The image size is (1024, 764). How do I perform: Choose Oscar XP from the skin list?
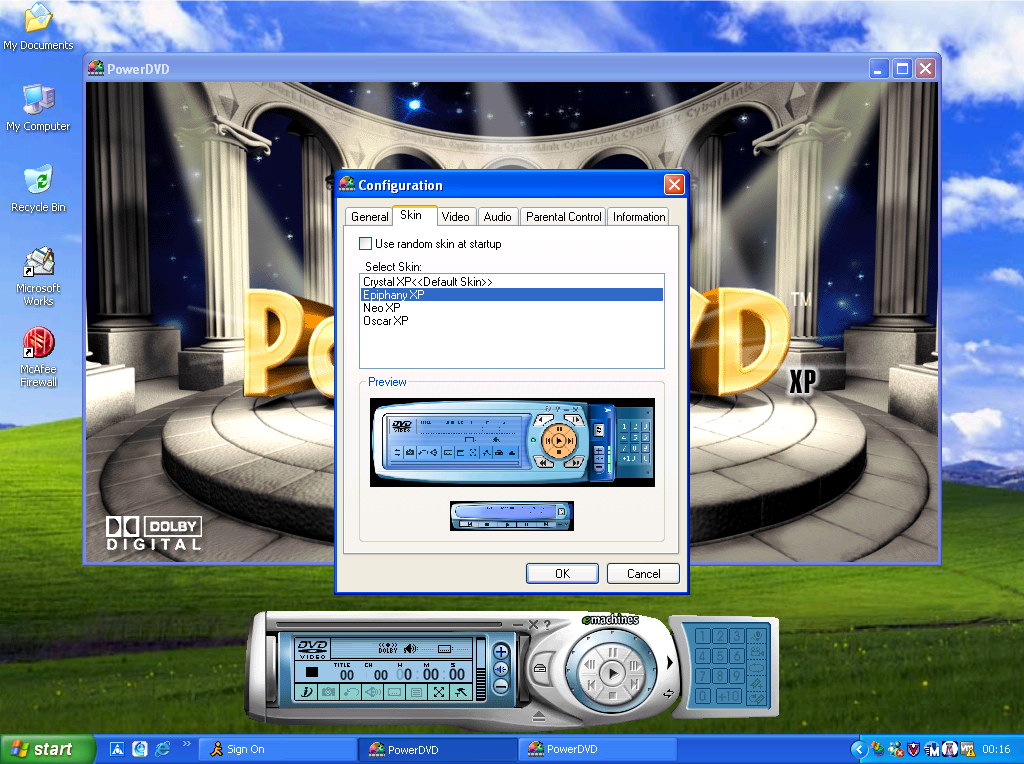coord(386,321)
